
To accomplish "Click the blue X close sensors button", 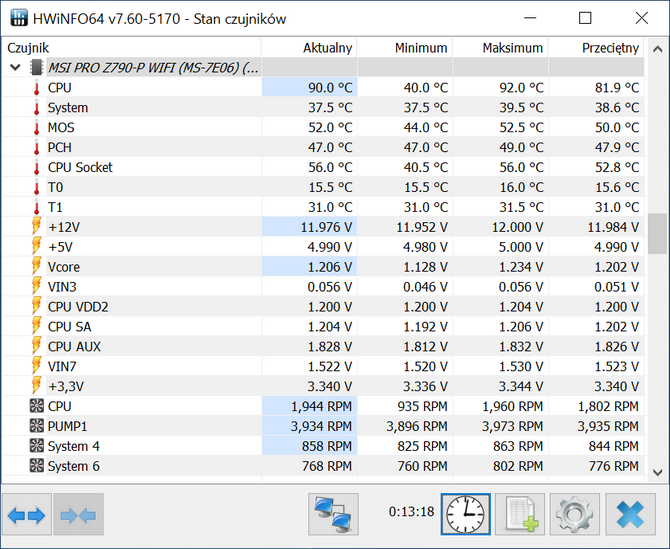I will 630,514.
